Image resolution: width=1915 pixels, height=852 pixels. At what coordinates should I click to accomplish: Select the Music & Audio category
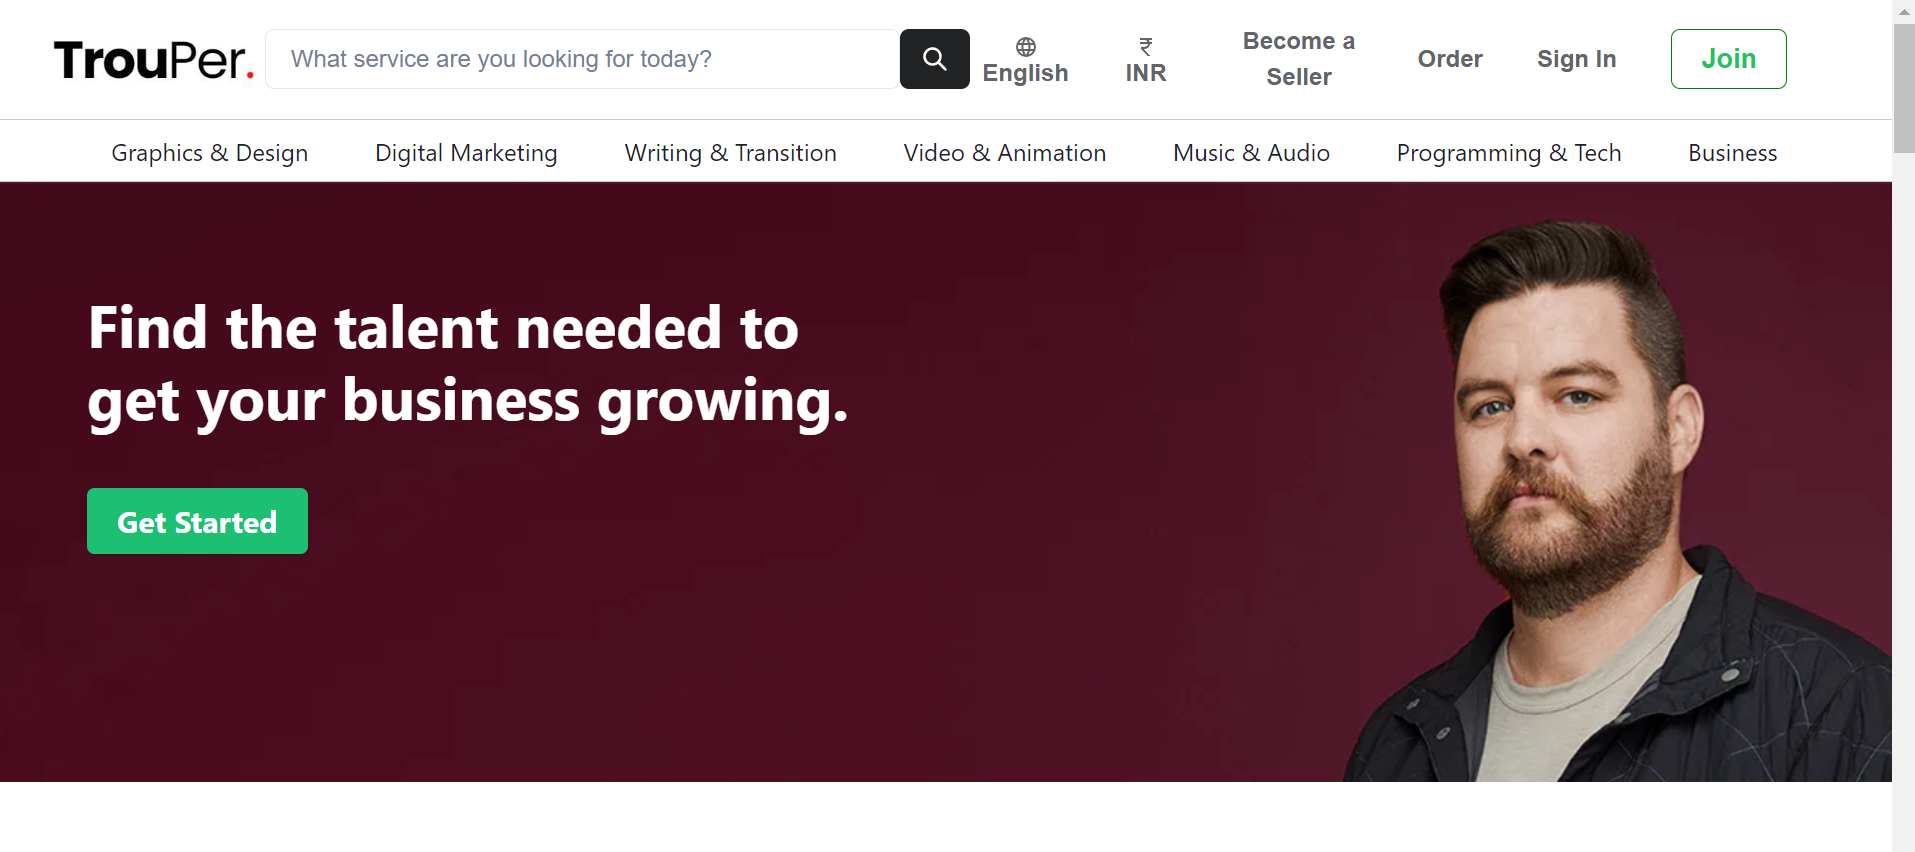(x=1251, y=153)
